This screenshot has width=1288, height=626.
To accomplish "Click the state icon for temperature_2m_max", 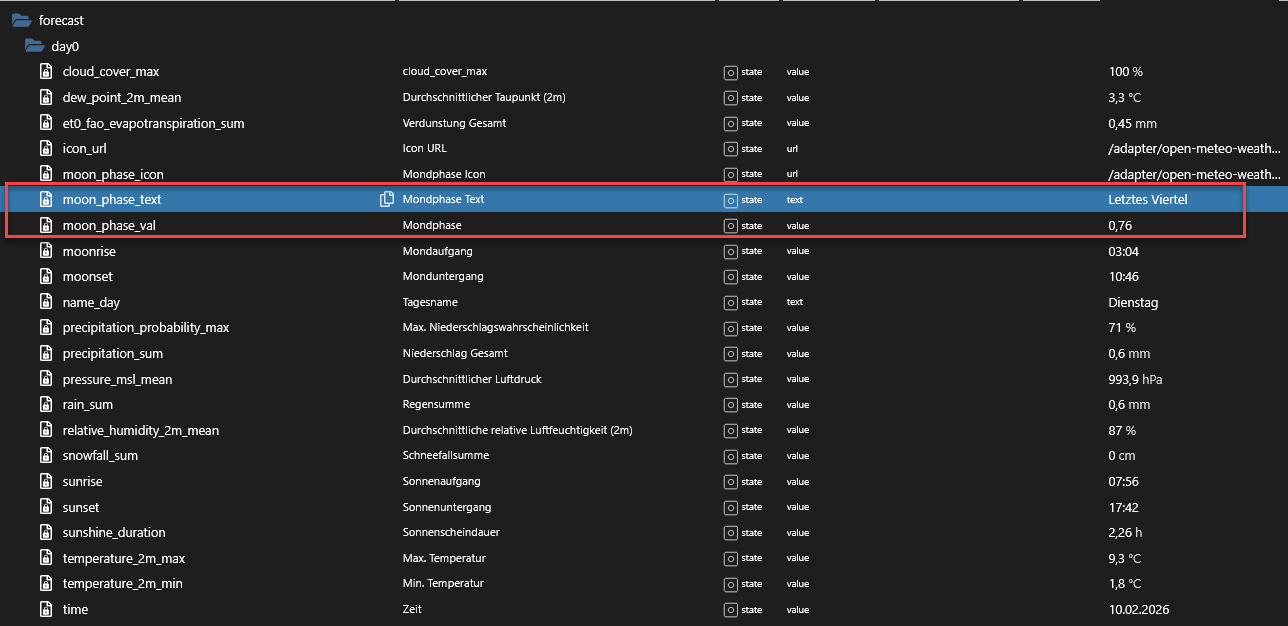I will click(730, 558).
